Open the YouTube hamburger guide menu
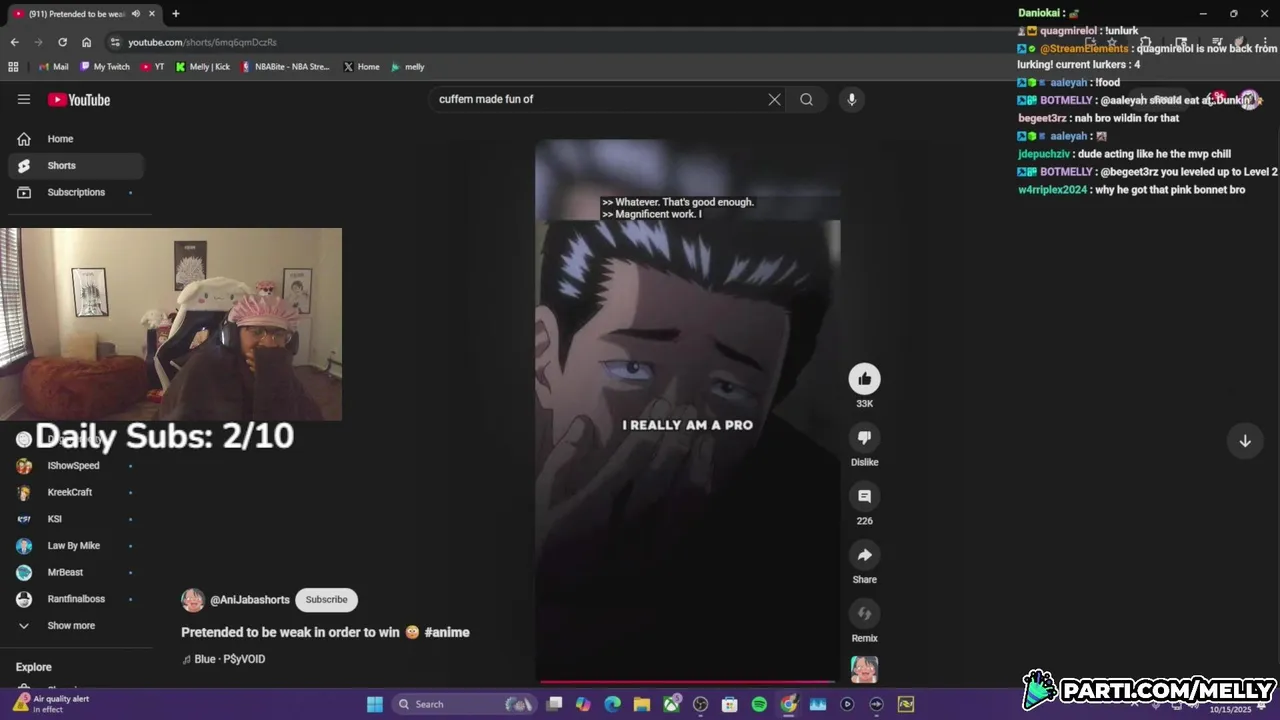1280x720 pixels. (x=24, y=99)
